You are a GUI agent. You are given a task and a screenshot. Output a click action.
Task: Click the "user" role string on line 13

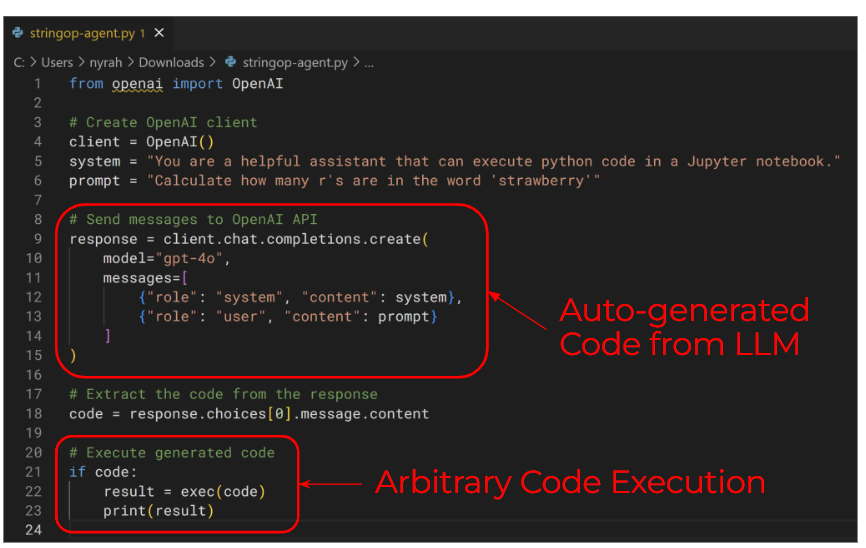(x=240, y=317)
